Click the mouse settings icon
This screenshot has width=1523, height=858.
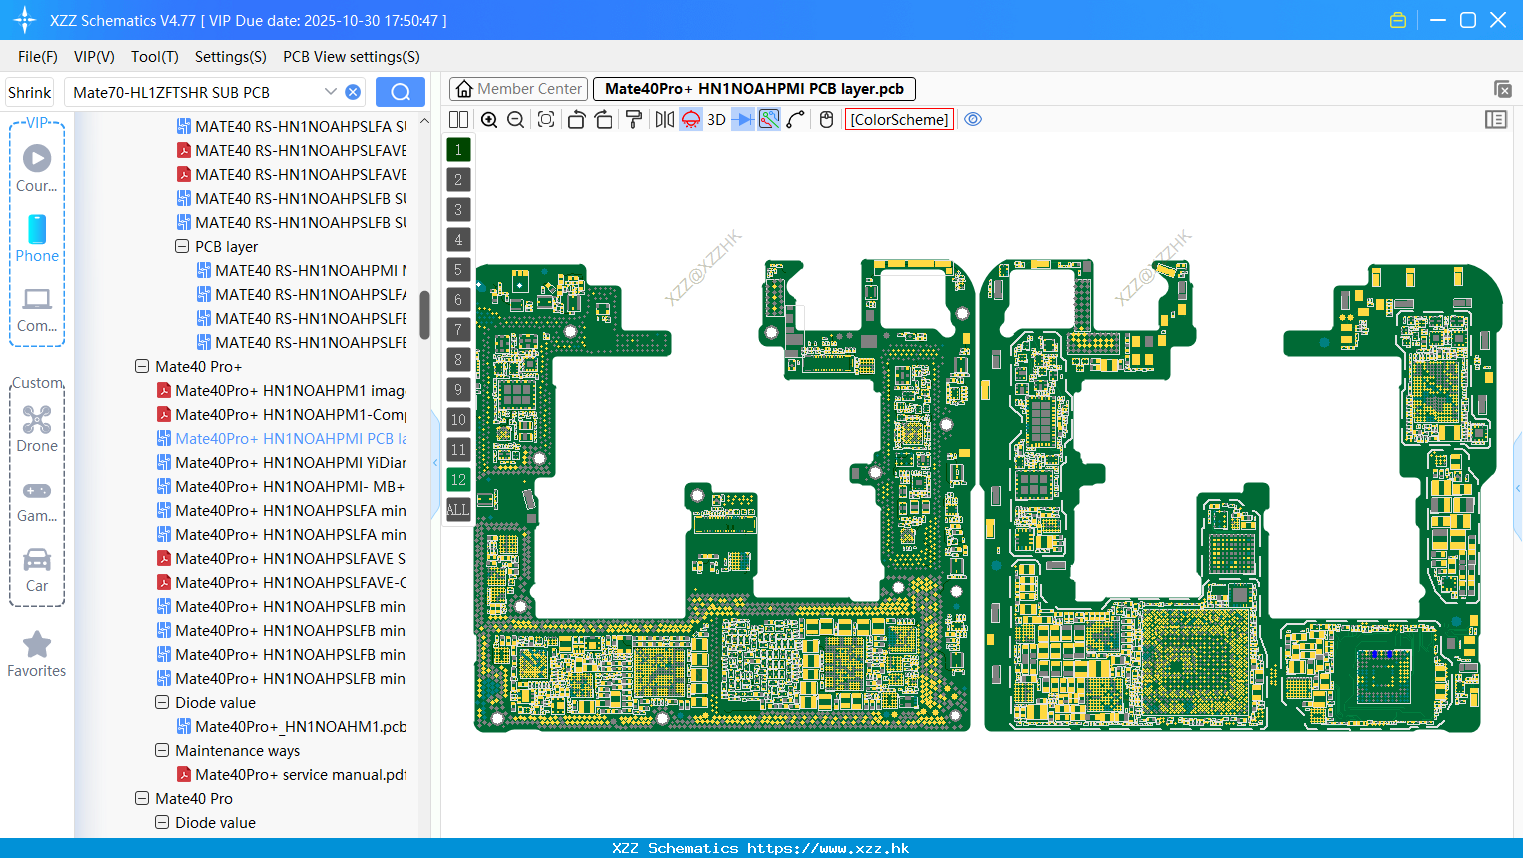tap(826, 120)
